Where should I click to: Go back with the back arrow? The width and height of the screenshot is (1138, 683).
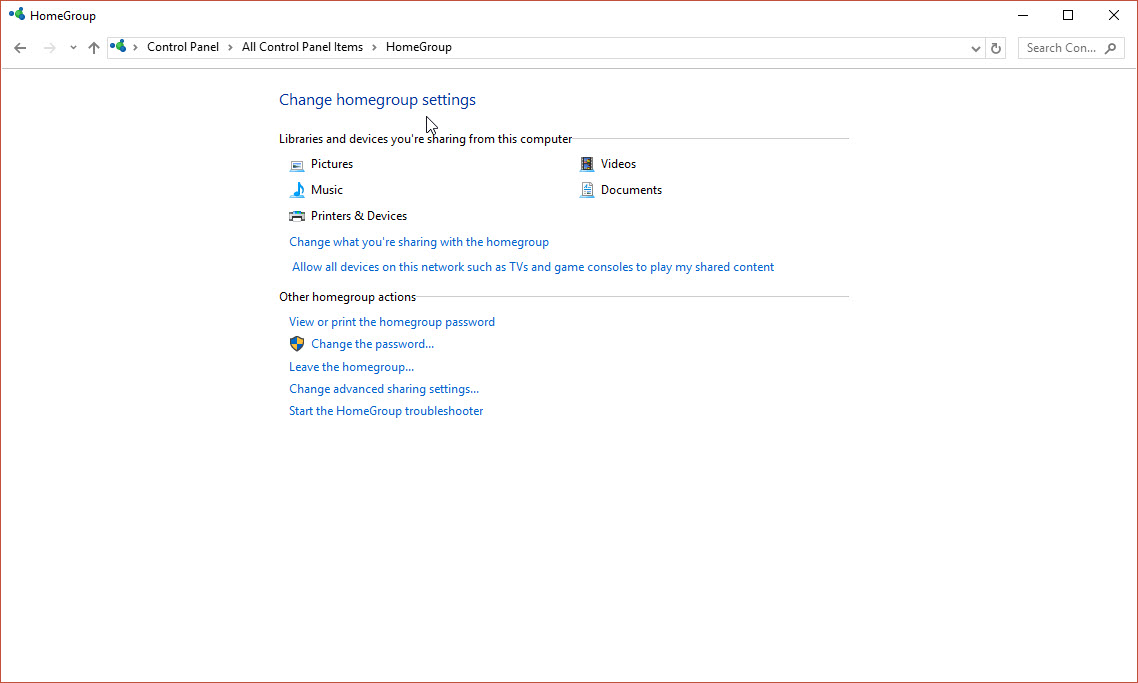click(20, 48)
